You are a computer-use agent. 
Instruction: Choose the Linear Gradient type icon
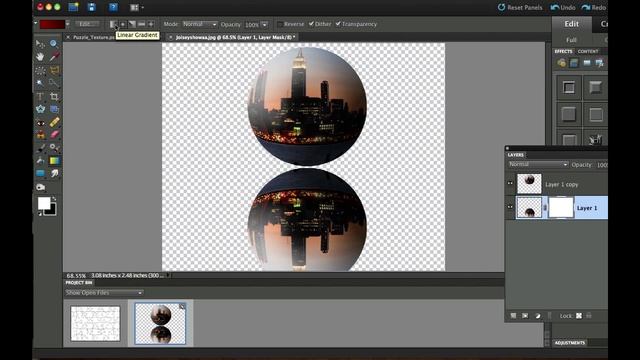pos(113,24)
